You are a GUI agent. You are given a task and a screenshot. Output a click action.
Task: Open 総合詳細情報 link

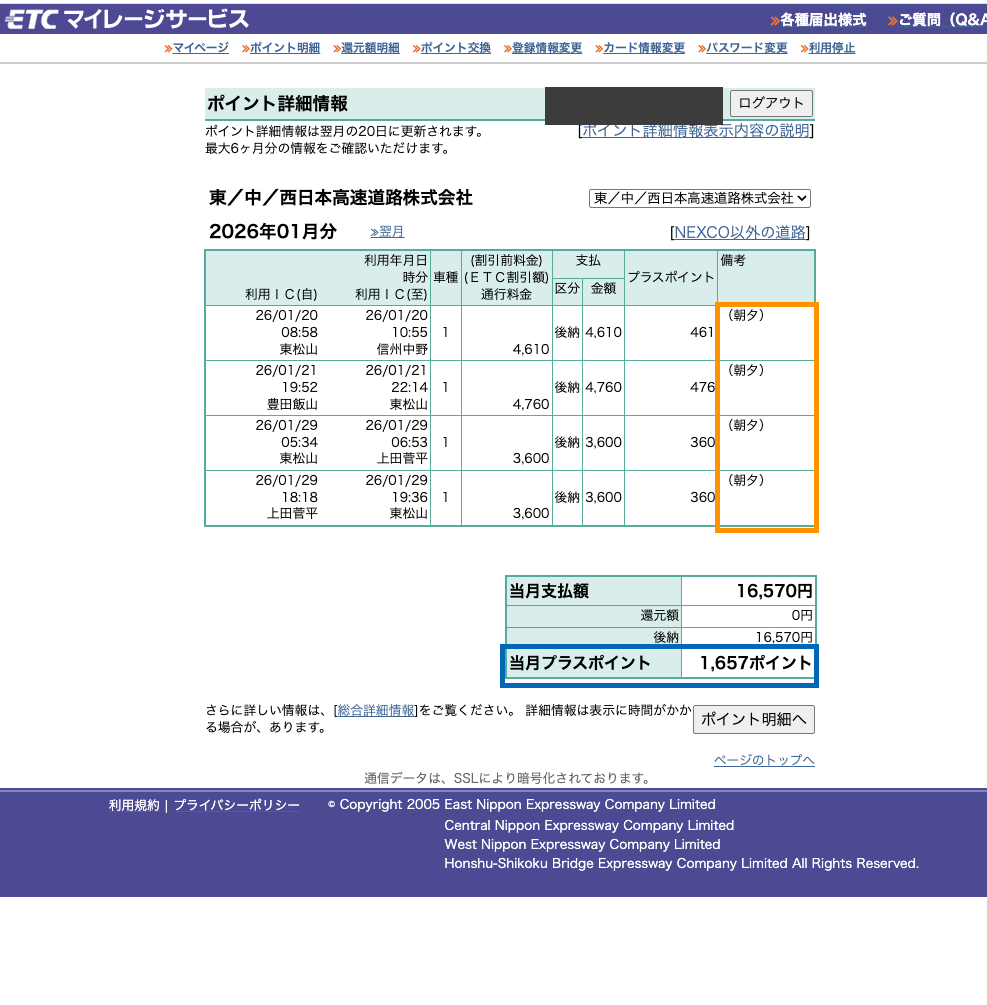(x=376, y=710)
